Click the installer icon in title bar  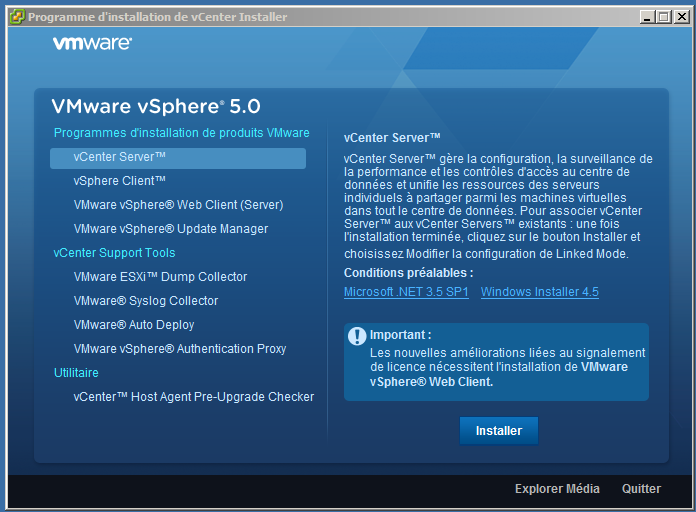(17, 17)
